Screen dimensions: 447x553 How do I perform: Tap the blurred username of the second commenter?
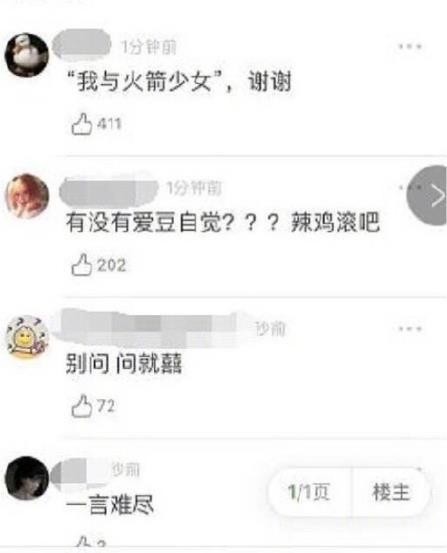click(x=109, y=191)
